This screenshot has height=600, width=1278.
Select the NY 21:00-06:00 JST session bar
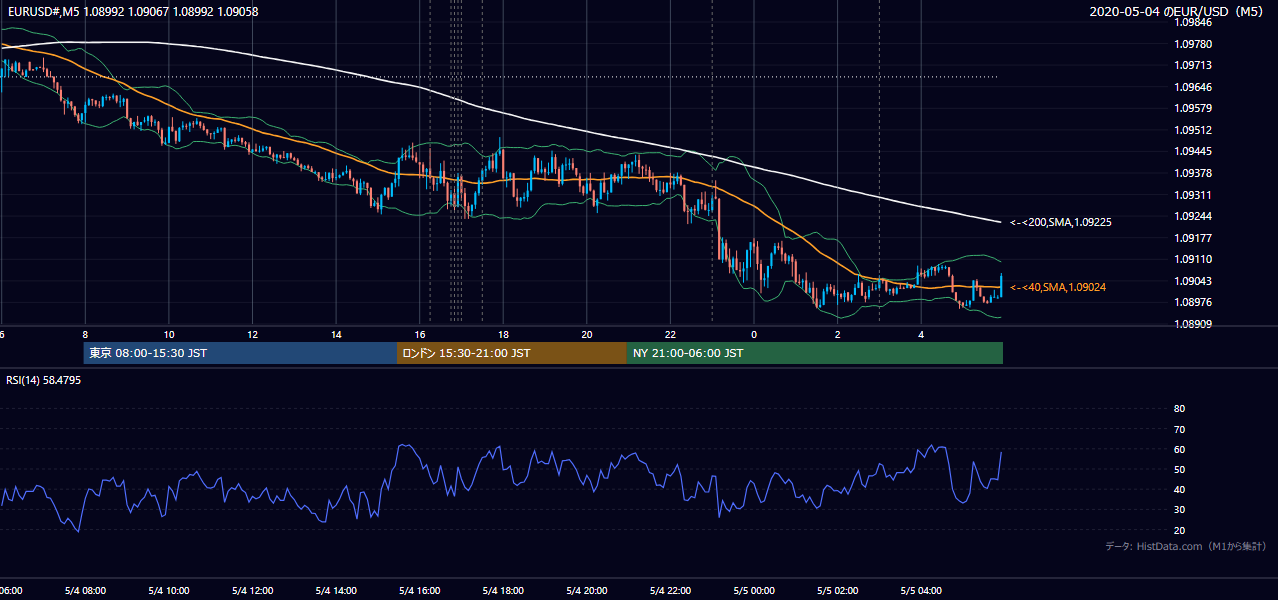coord(815,353)
